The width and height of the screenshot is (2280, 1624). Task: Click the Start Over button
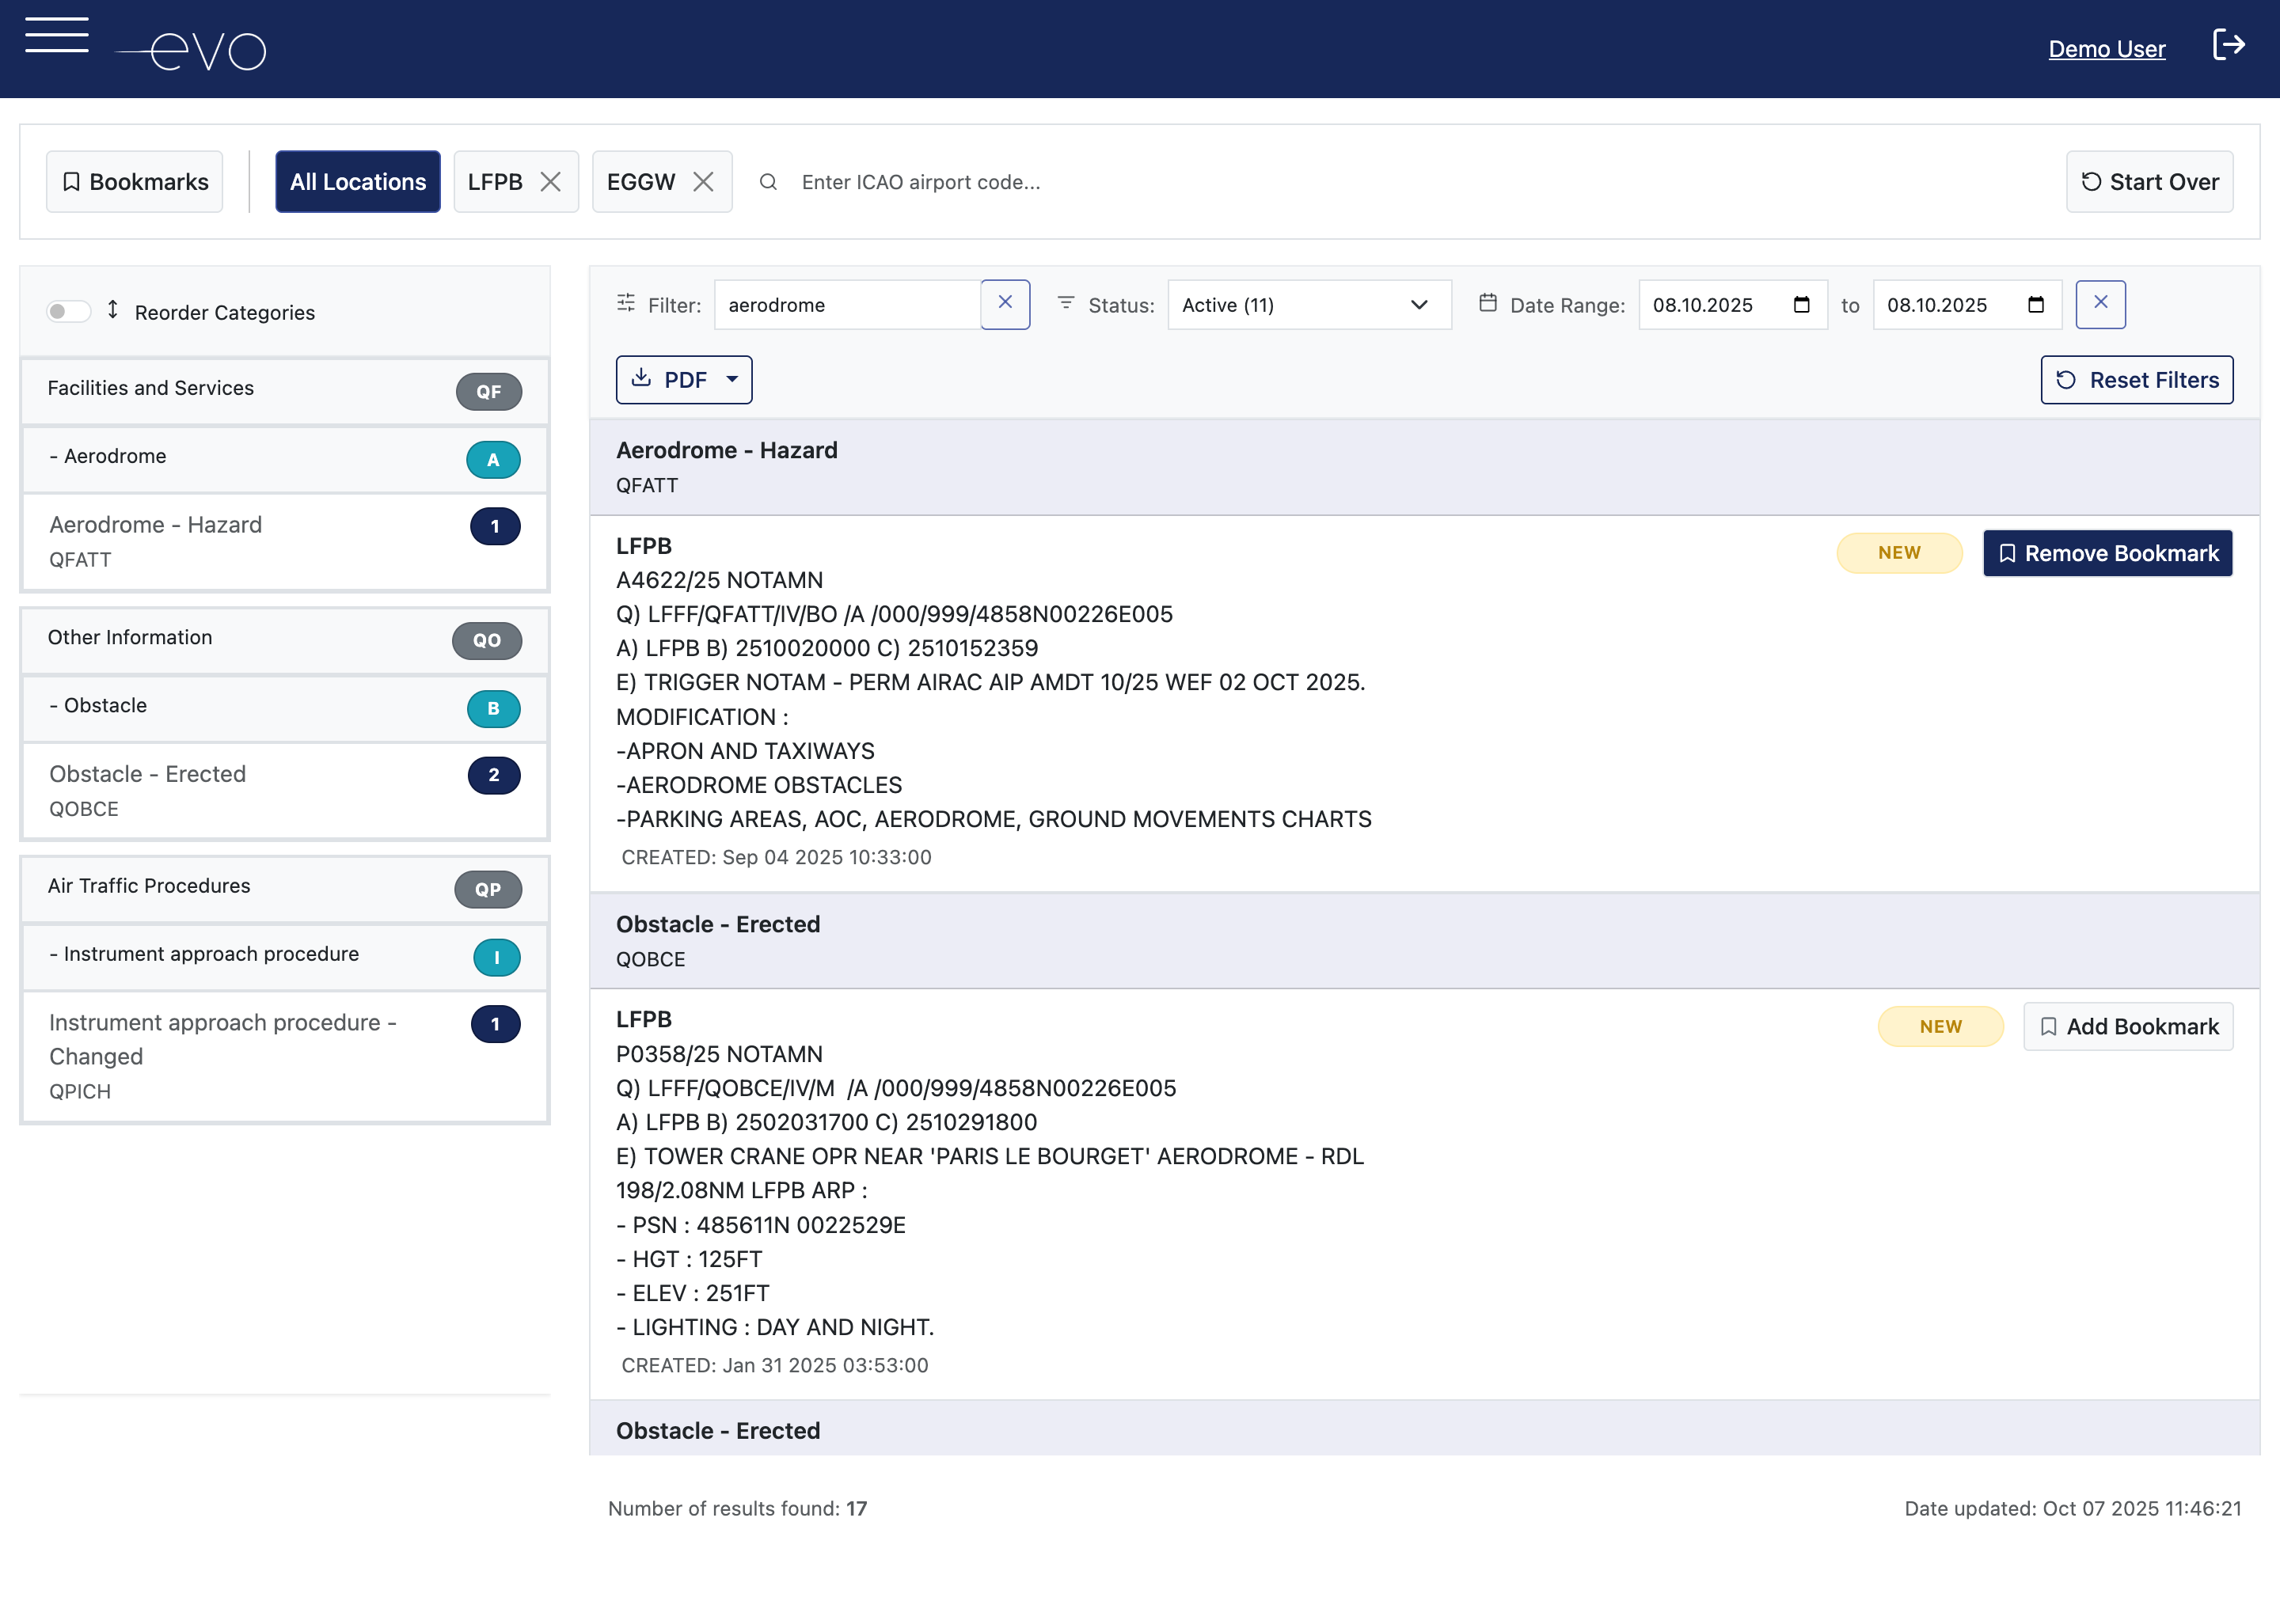[x=2149, y=181]
